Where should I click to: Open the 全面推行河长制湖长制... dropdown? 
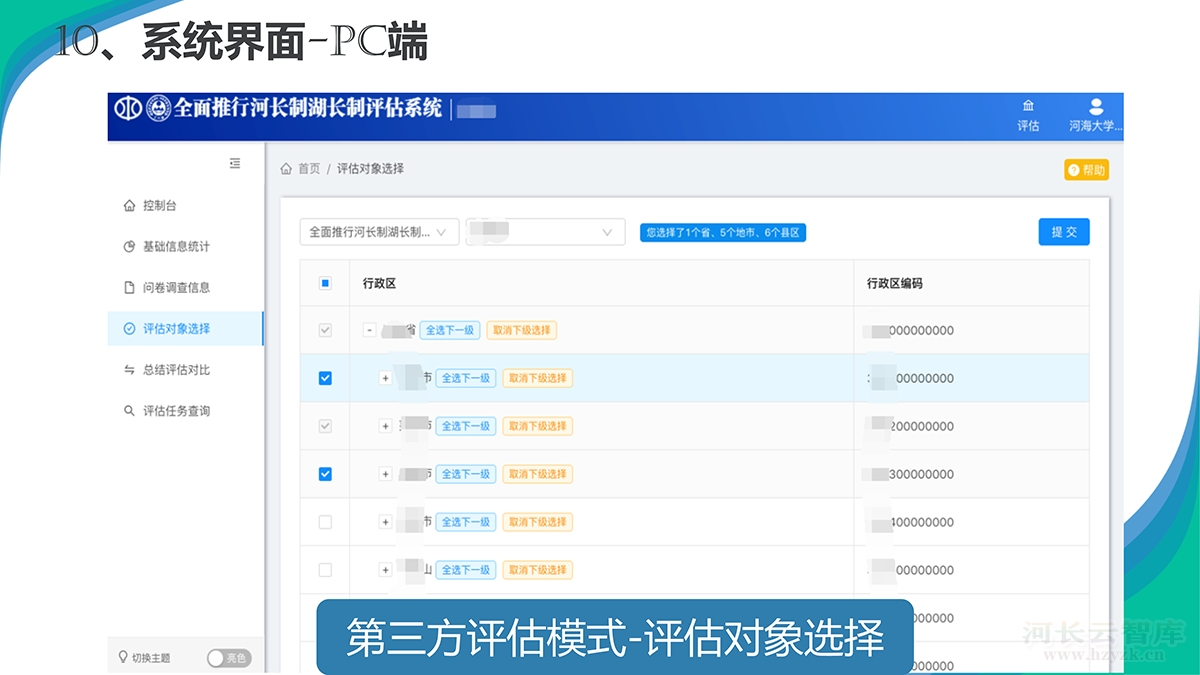tap(380, 232)
